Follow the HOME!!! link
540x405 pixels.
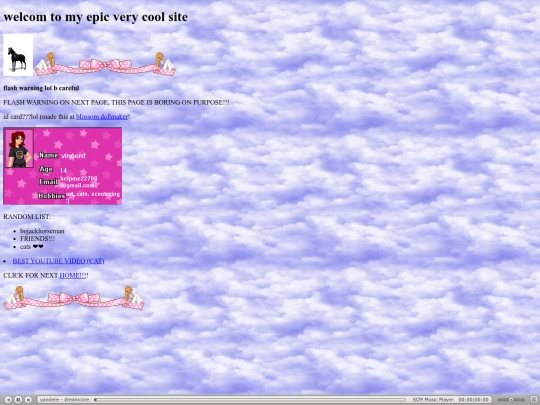pyautogui.click(x=73, y=276)
